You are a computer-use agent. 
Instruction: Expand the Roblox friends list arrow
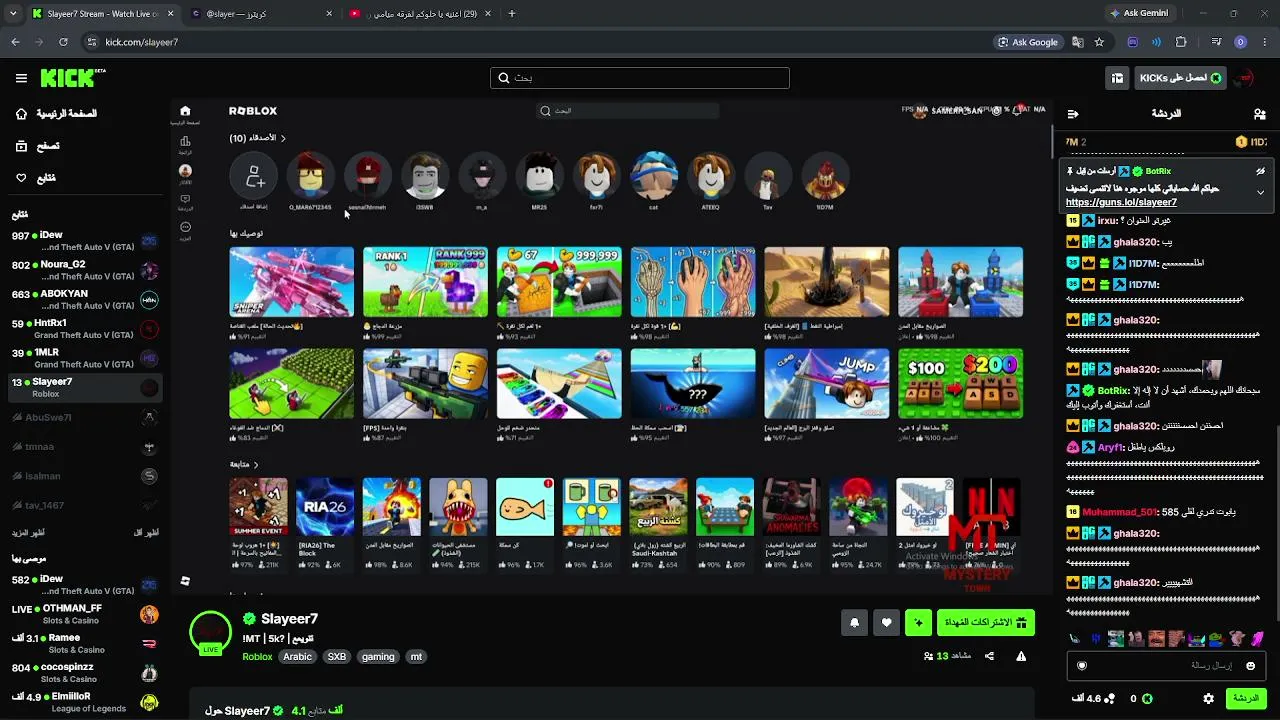click(284, 138)
